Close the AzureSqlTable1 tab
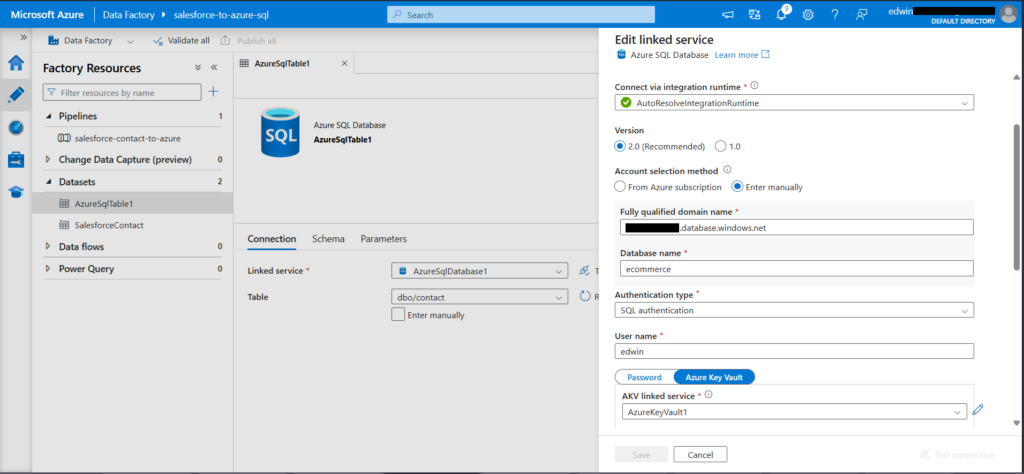Viewport: 1024px width, 474px height. tap(344, 63)
